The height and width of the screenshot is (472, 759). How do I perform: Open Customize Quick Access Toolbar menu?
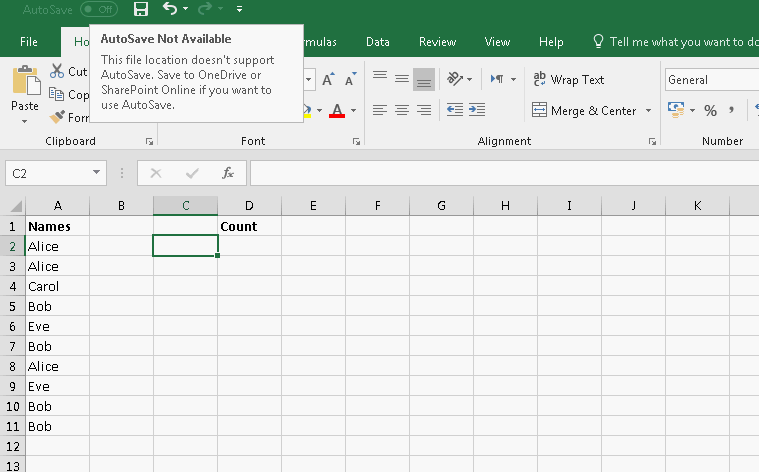[239, 9]
